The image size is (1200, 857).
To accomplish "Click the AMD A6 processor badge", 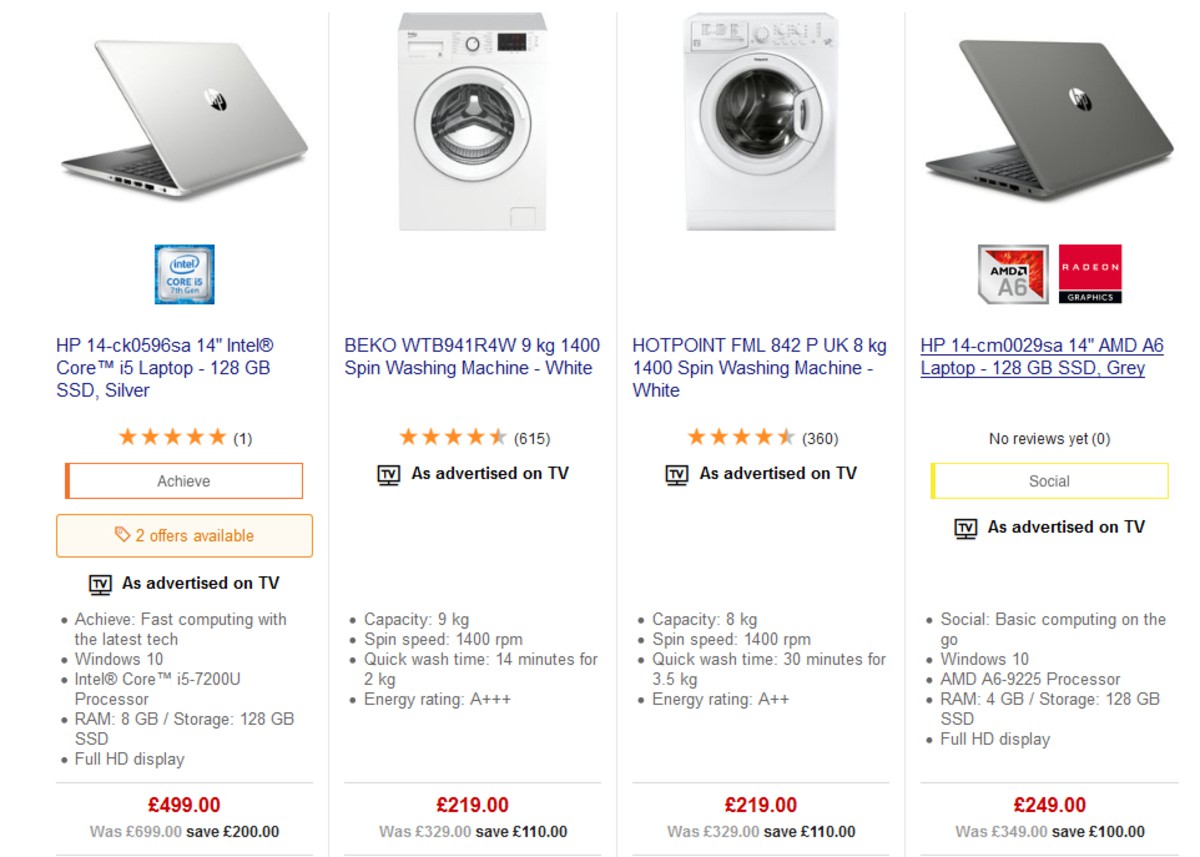I will click(1014, 274).
